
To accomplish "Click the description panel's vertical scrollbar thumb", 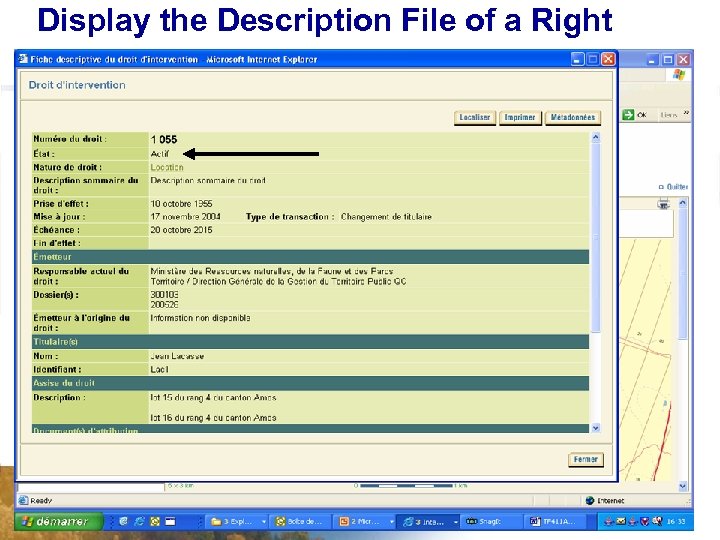I will tap(596, 236).
